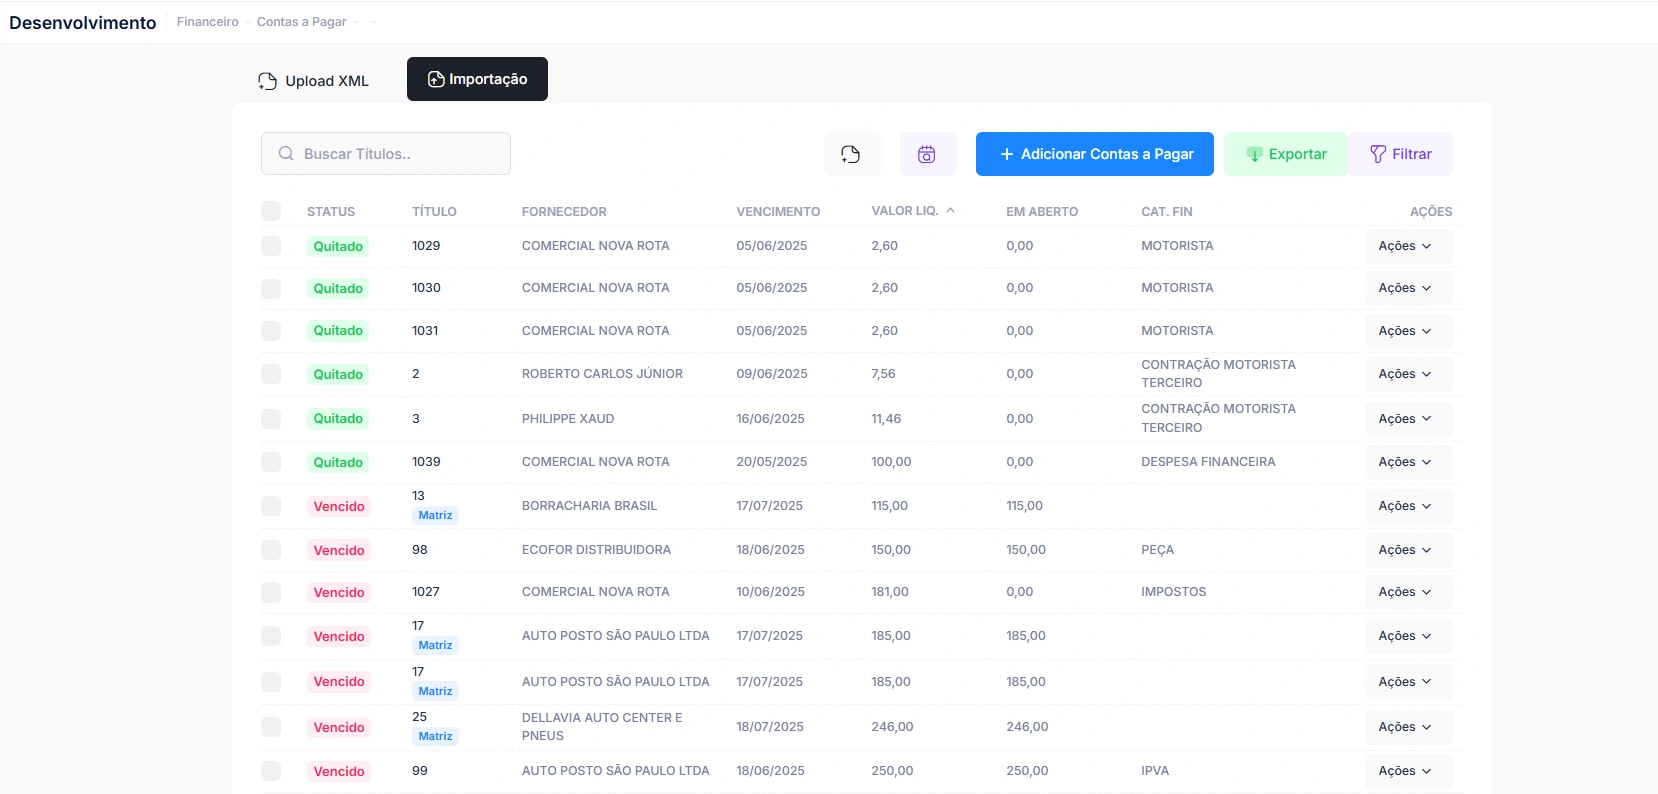Check the row for título 1029
The width and height of the screenshot is (1658, 794).
pos(271,246)
